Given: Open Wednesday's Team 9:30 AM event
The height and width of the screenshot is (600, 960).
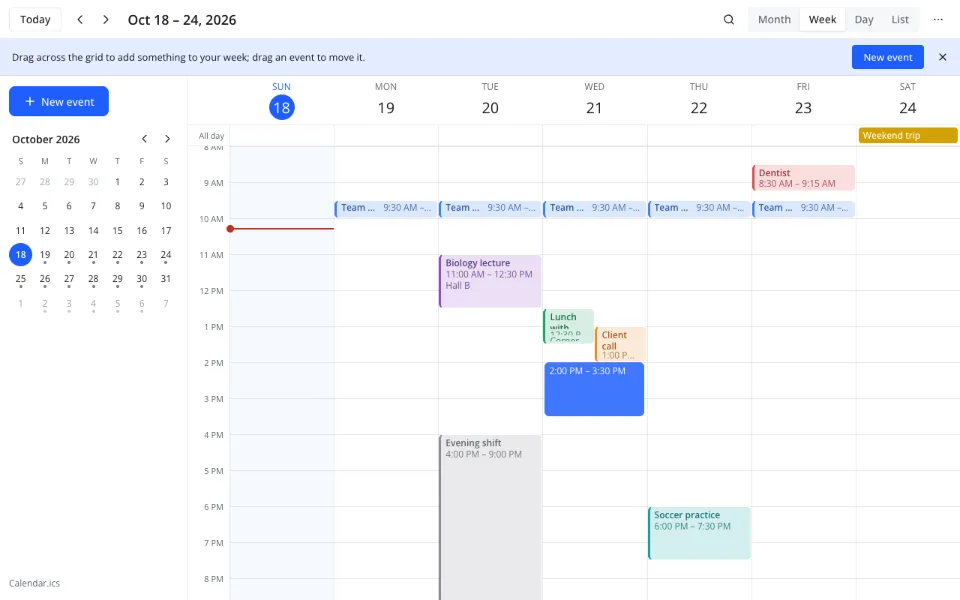Looking at the screenshot, I should [594, 208].
